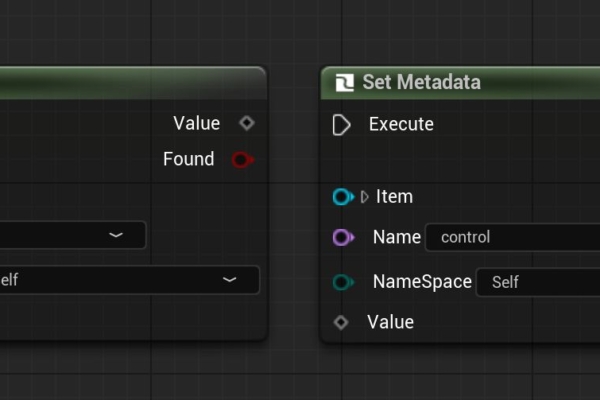
Task: Click the Found label on the left node
Action: [x=189, y=159]
